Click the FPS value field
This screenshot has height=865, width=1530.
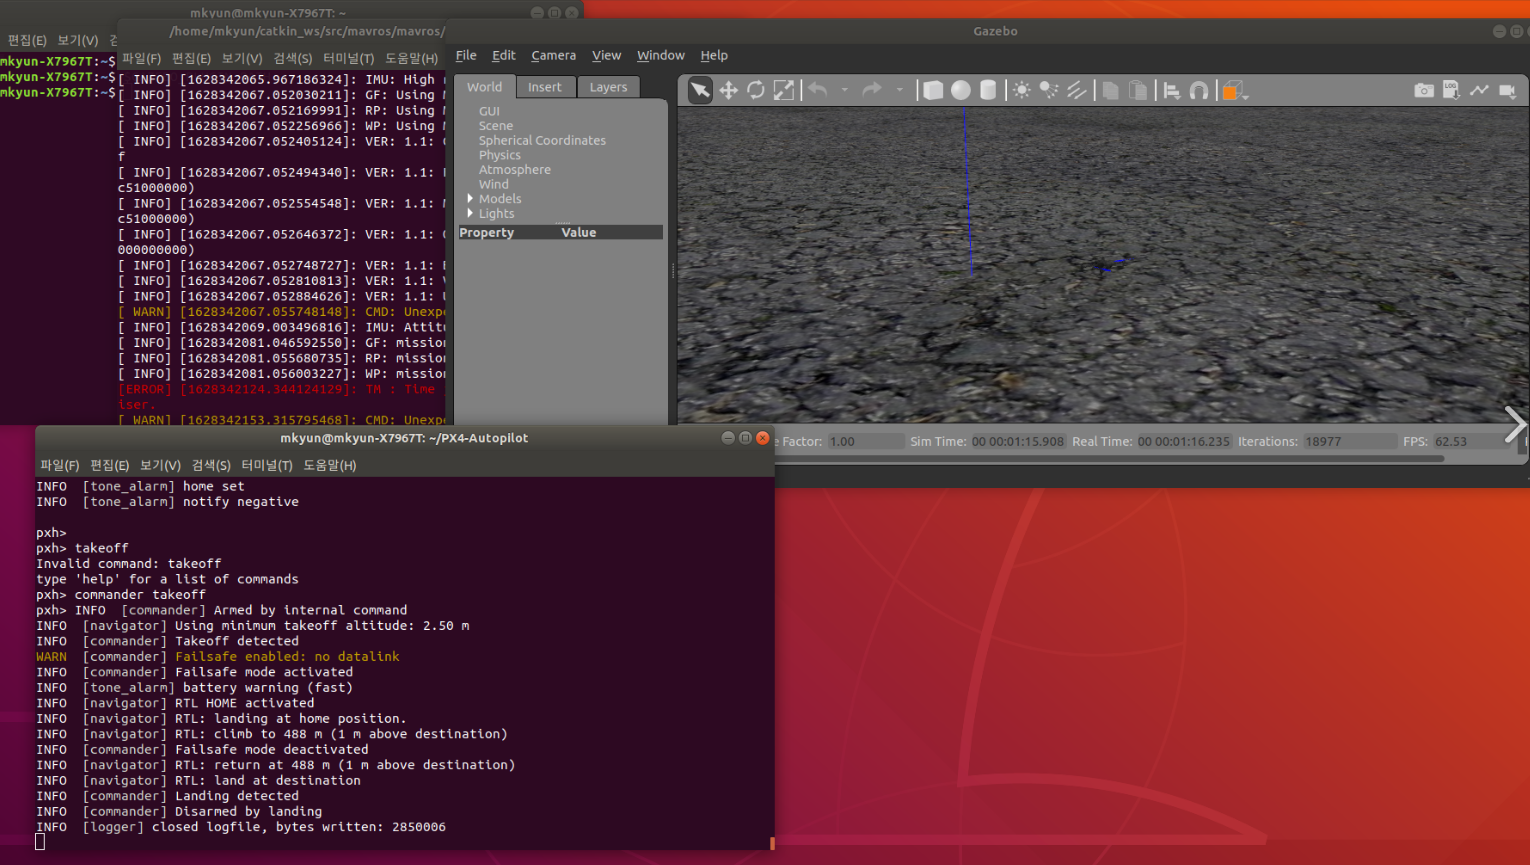(1472, 441)
